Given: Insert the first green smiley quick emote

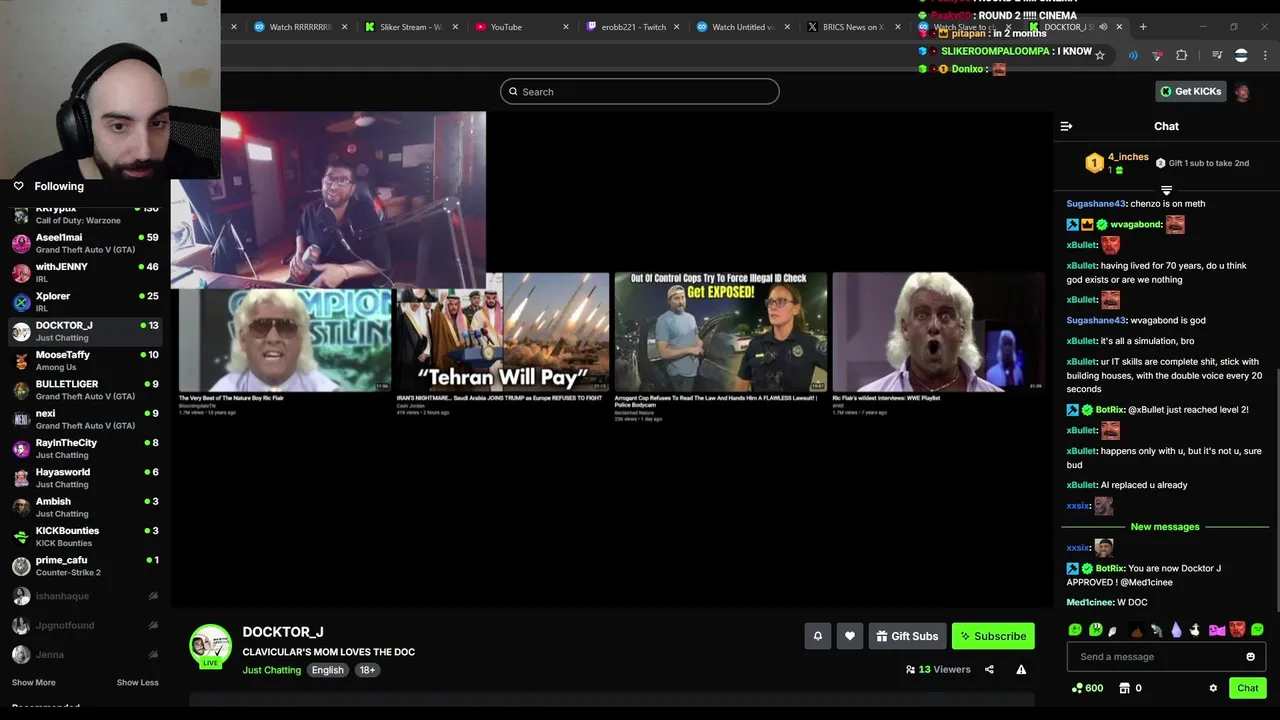Looking at the screenshot, I should [x=1075, y=630].
